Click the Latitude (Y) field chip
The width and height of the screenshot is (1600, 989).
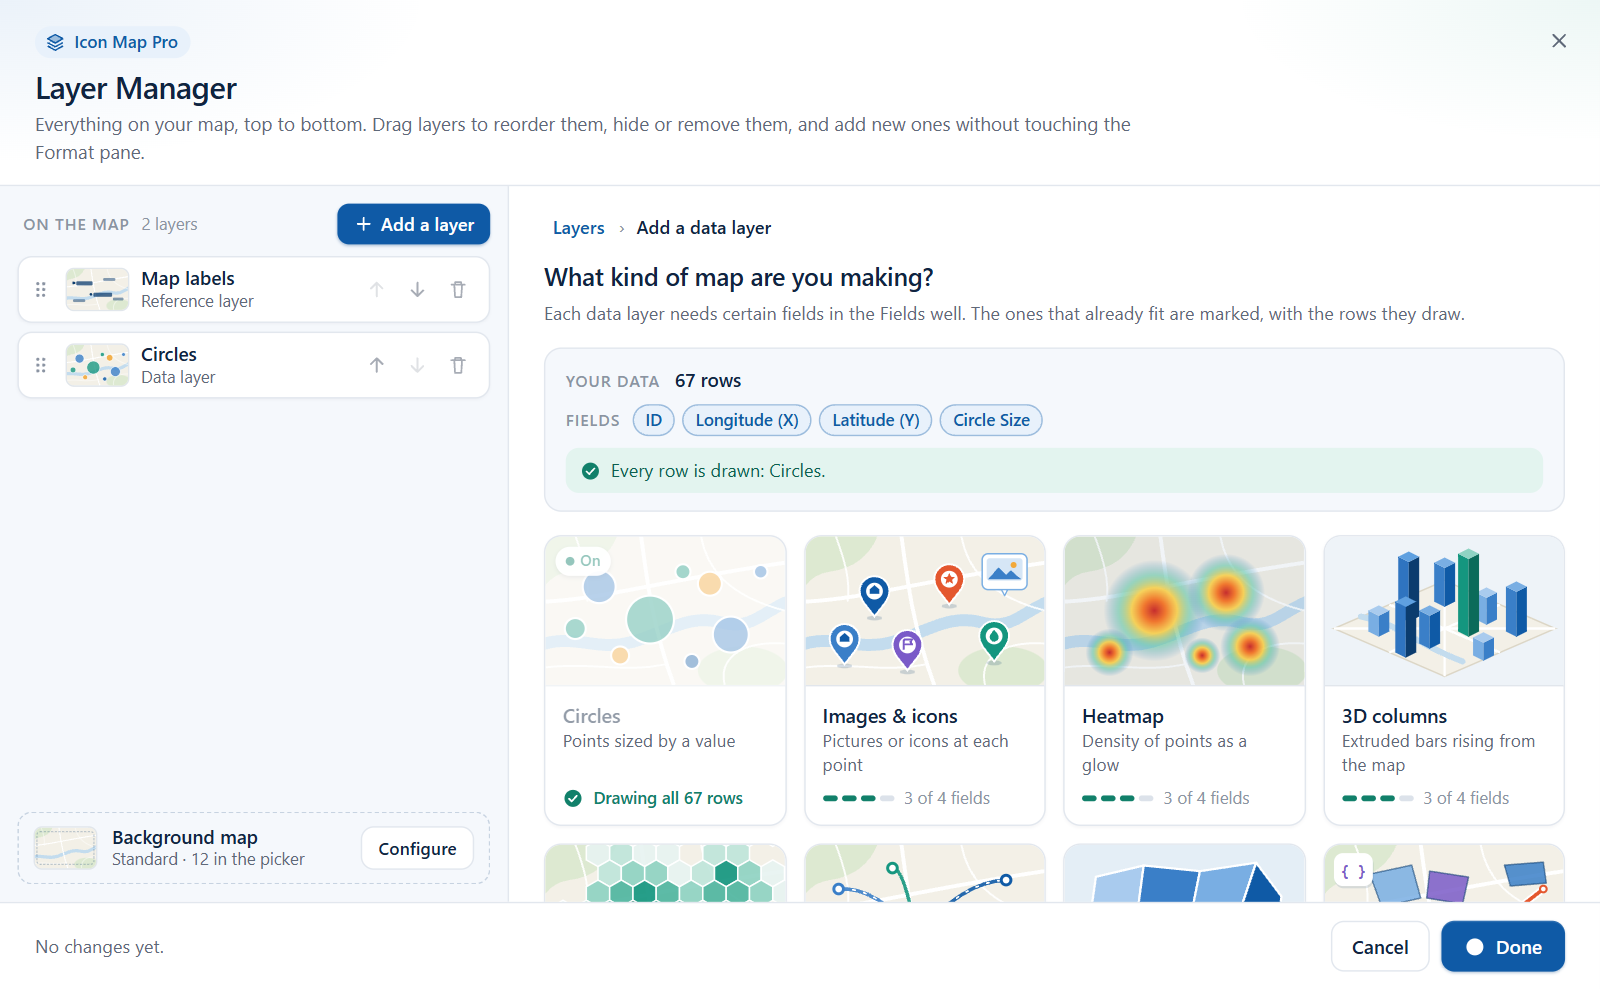tap(876, 420)
